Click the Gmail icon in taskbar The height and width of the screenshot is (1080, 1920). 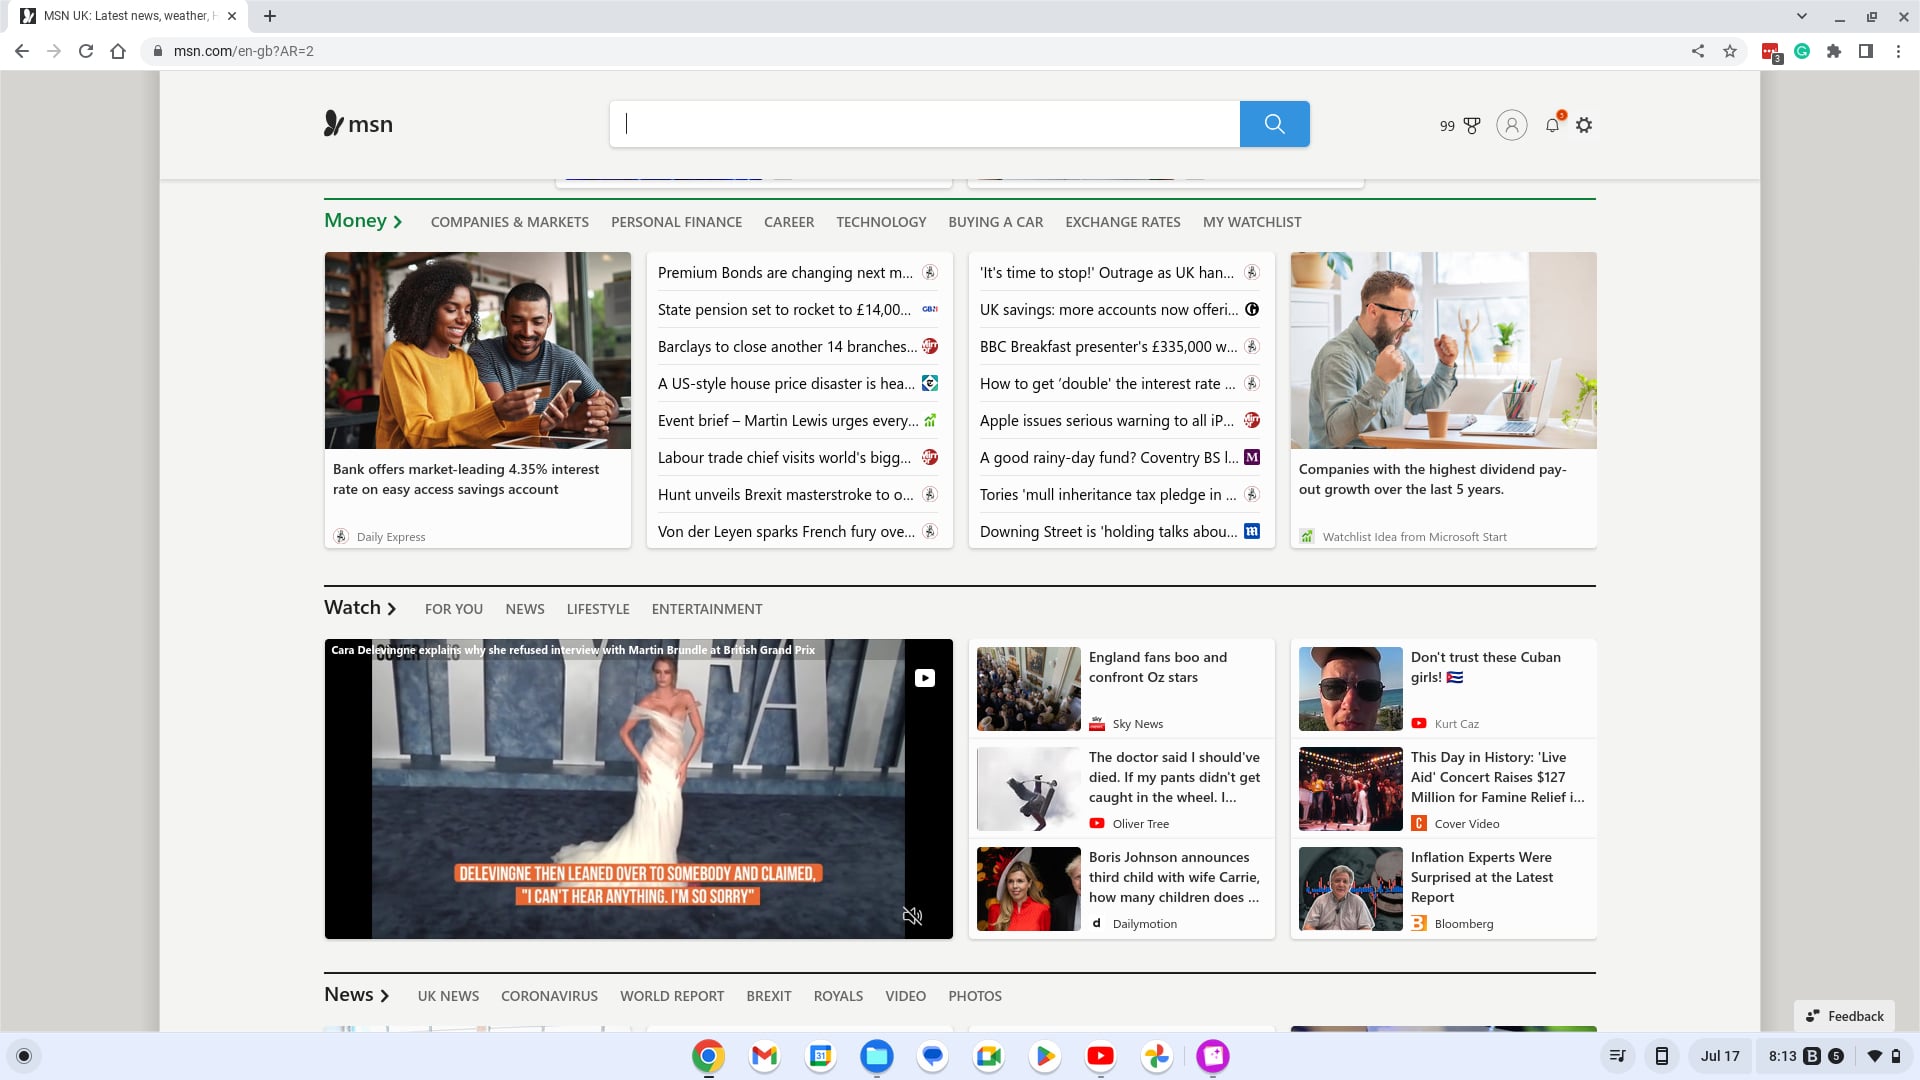click(762, 1055)
